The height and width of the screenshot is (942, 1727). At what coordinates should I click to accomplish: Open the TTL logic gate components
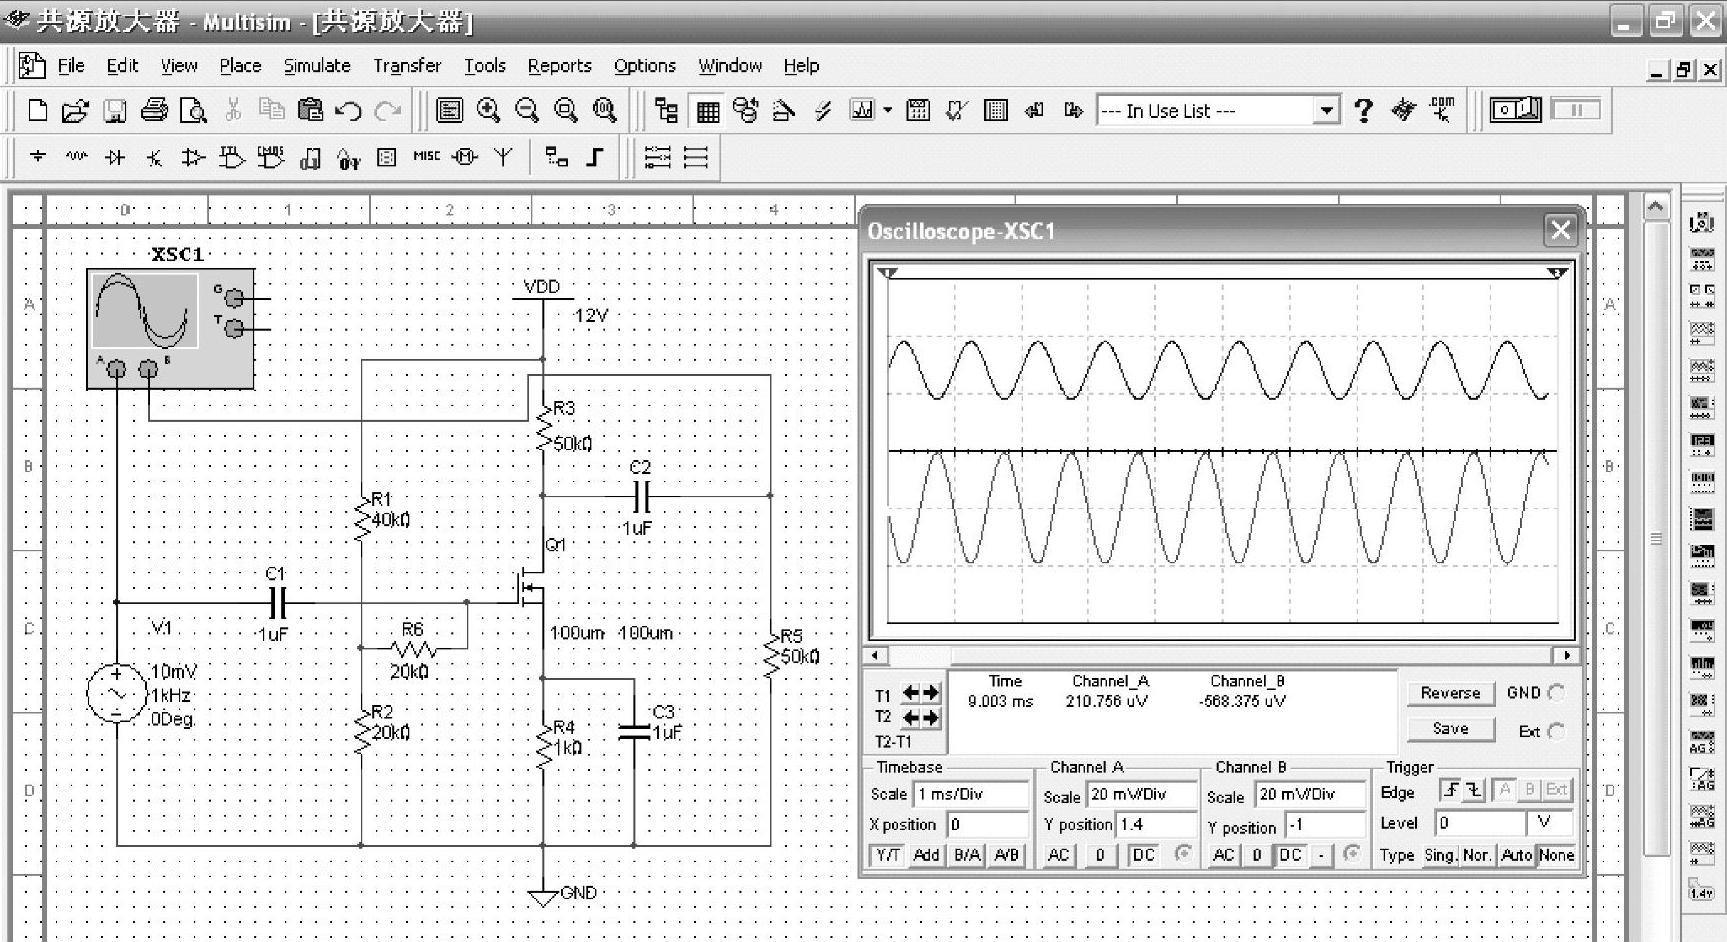coord(231,157)
